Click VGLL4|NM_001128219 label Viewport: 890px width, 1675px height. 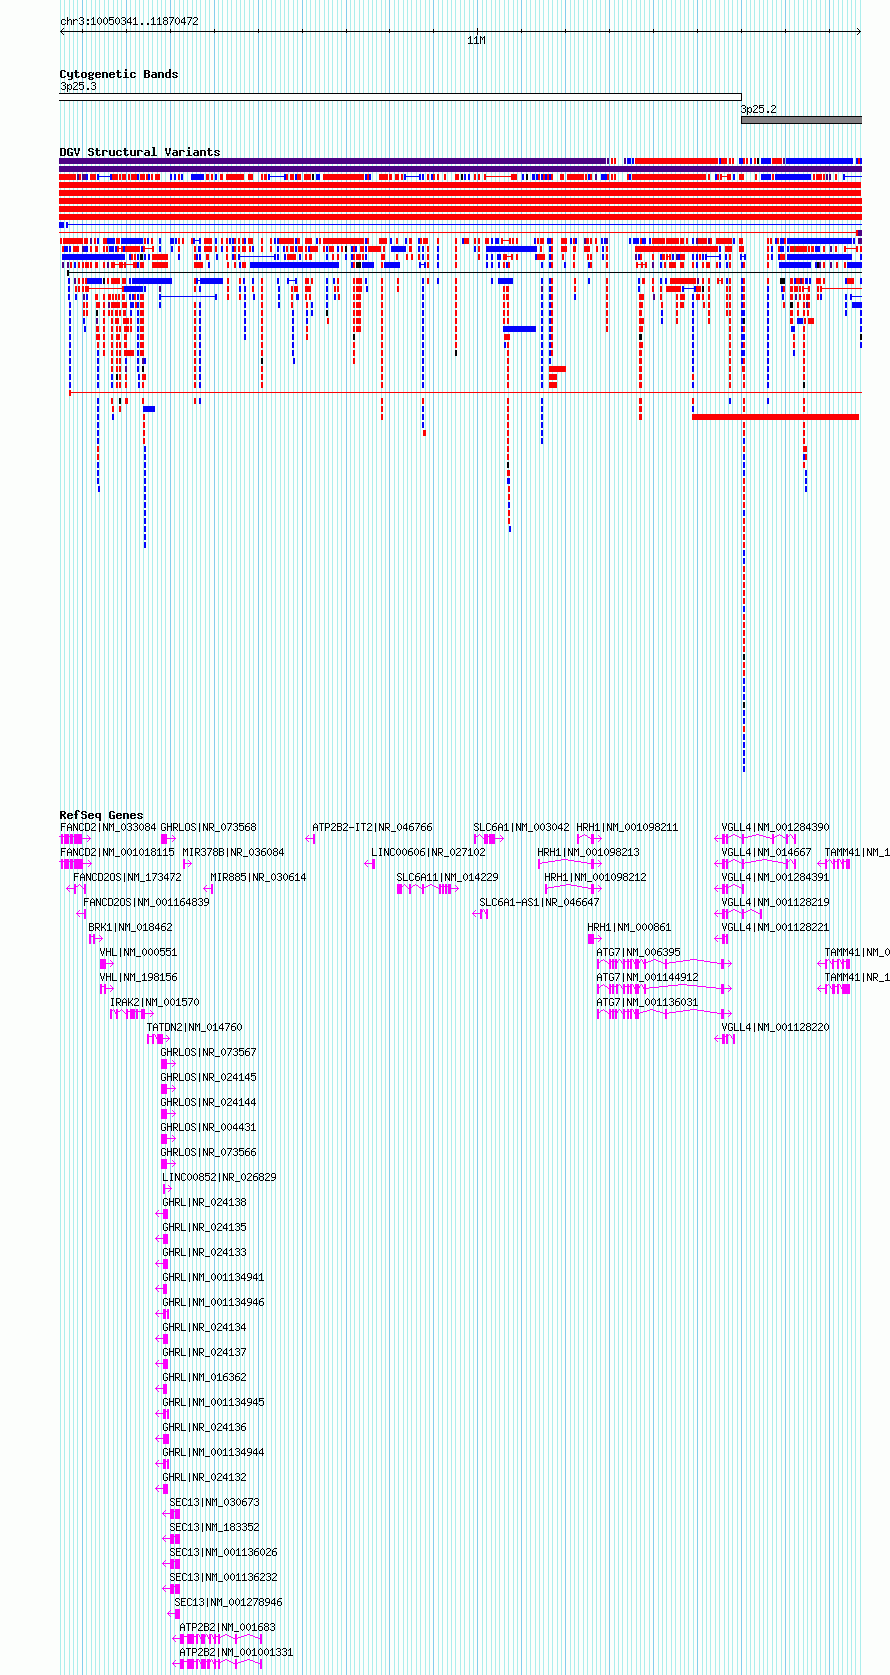[x=776, y=902]
